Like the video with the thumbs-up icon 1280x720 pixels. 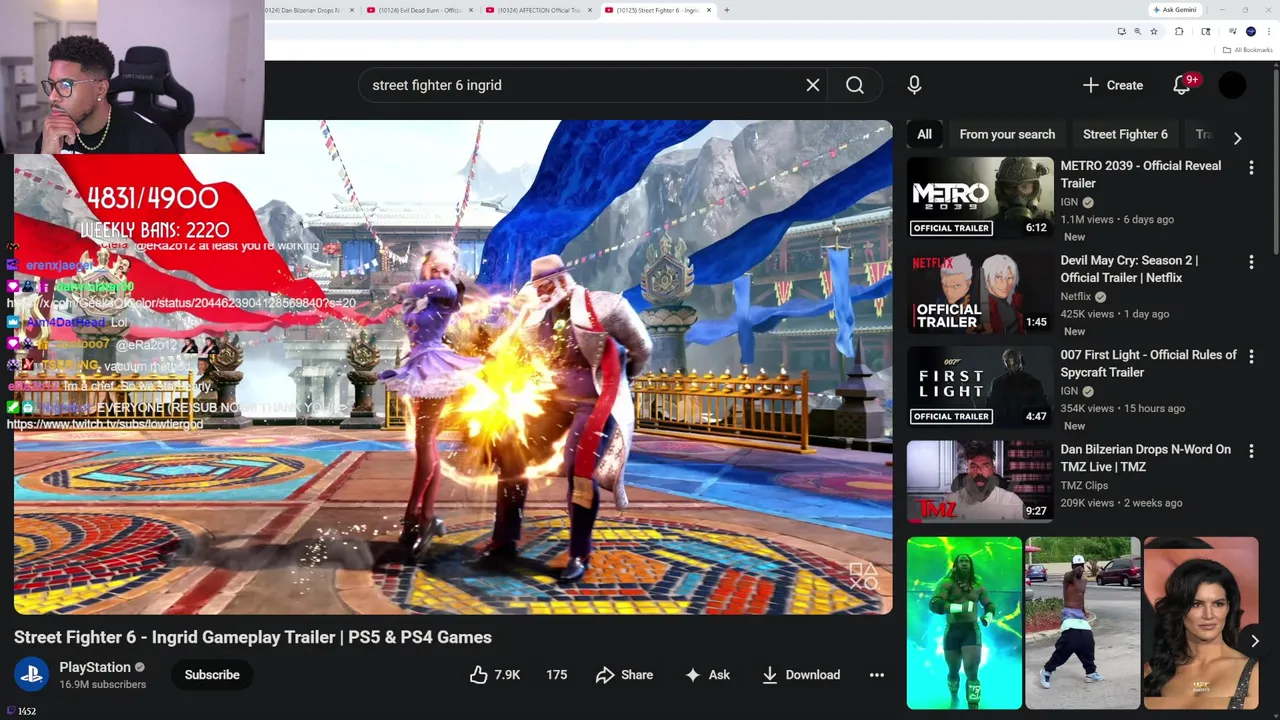(495, 675)
